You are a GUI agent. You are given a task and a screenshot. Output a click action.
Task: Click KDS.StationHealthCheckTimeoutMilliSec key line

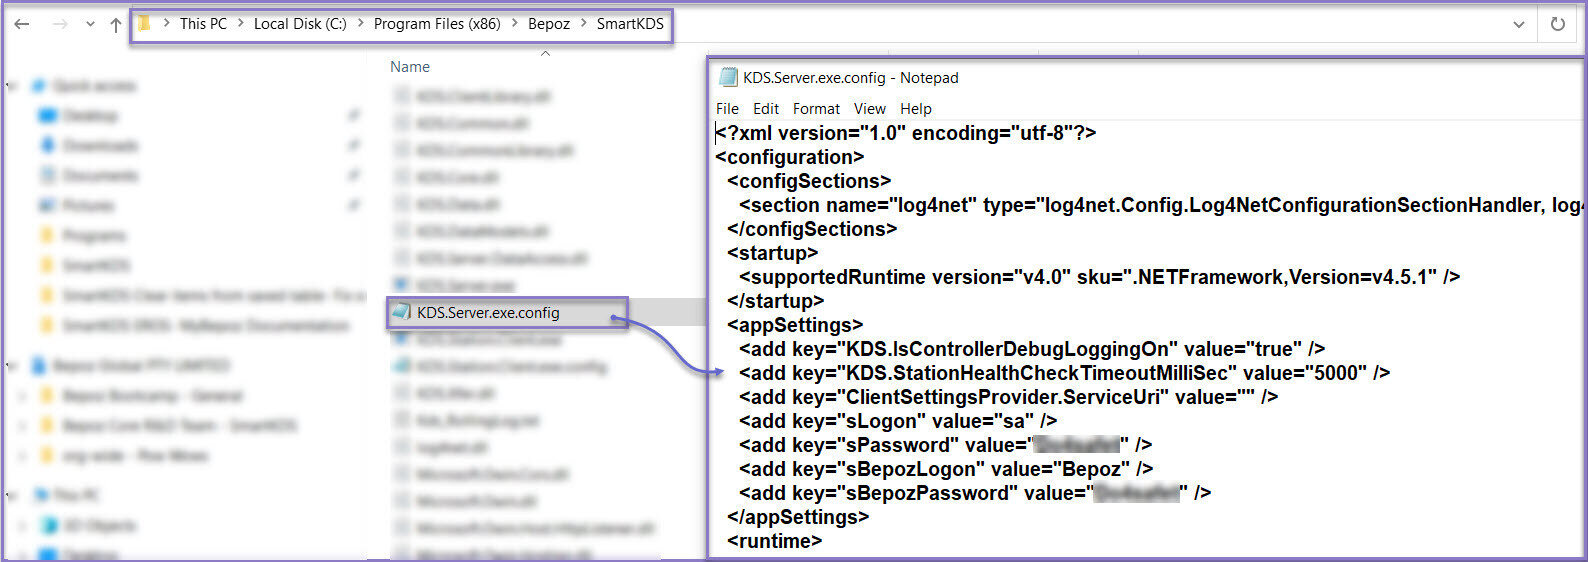(x=1065, y=373)
